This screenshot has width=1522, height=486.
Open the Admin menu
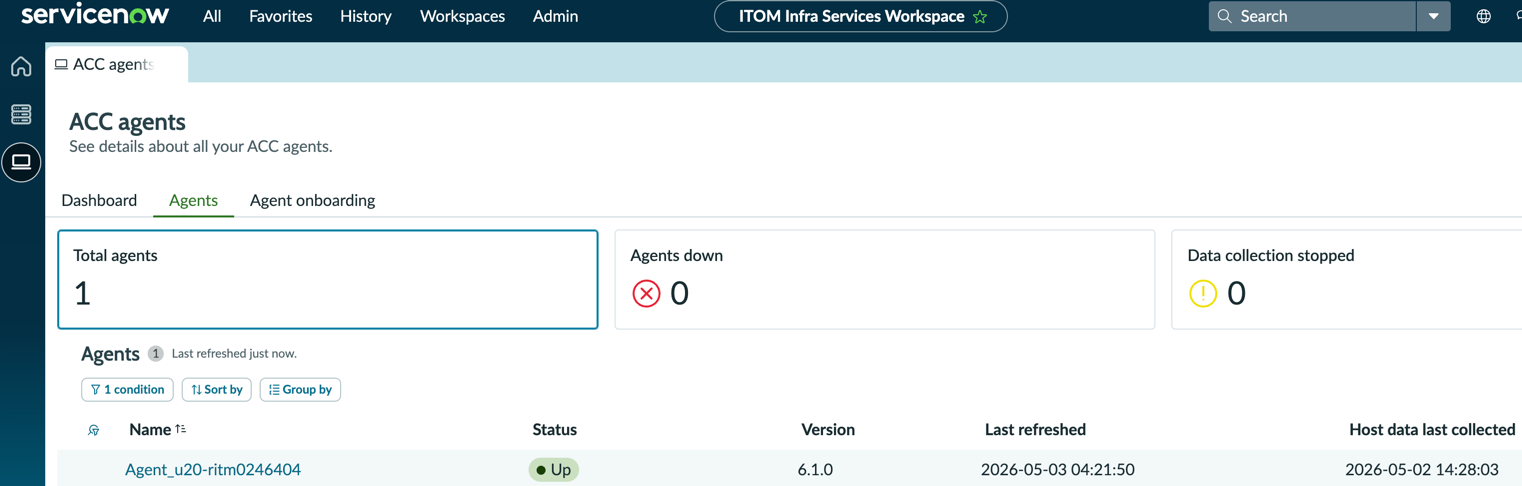pyautogui.click(x=555, y=16)
